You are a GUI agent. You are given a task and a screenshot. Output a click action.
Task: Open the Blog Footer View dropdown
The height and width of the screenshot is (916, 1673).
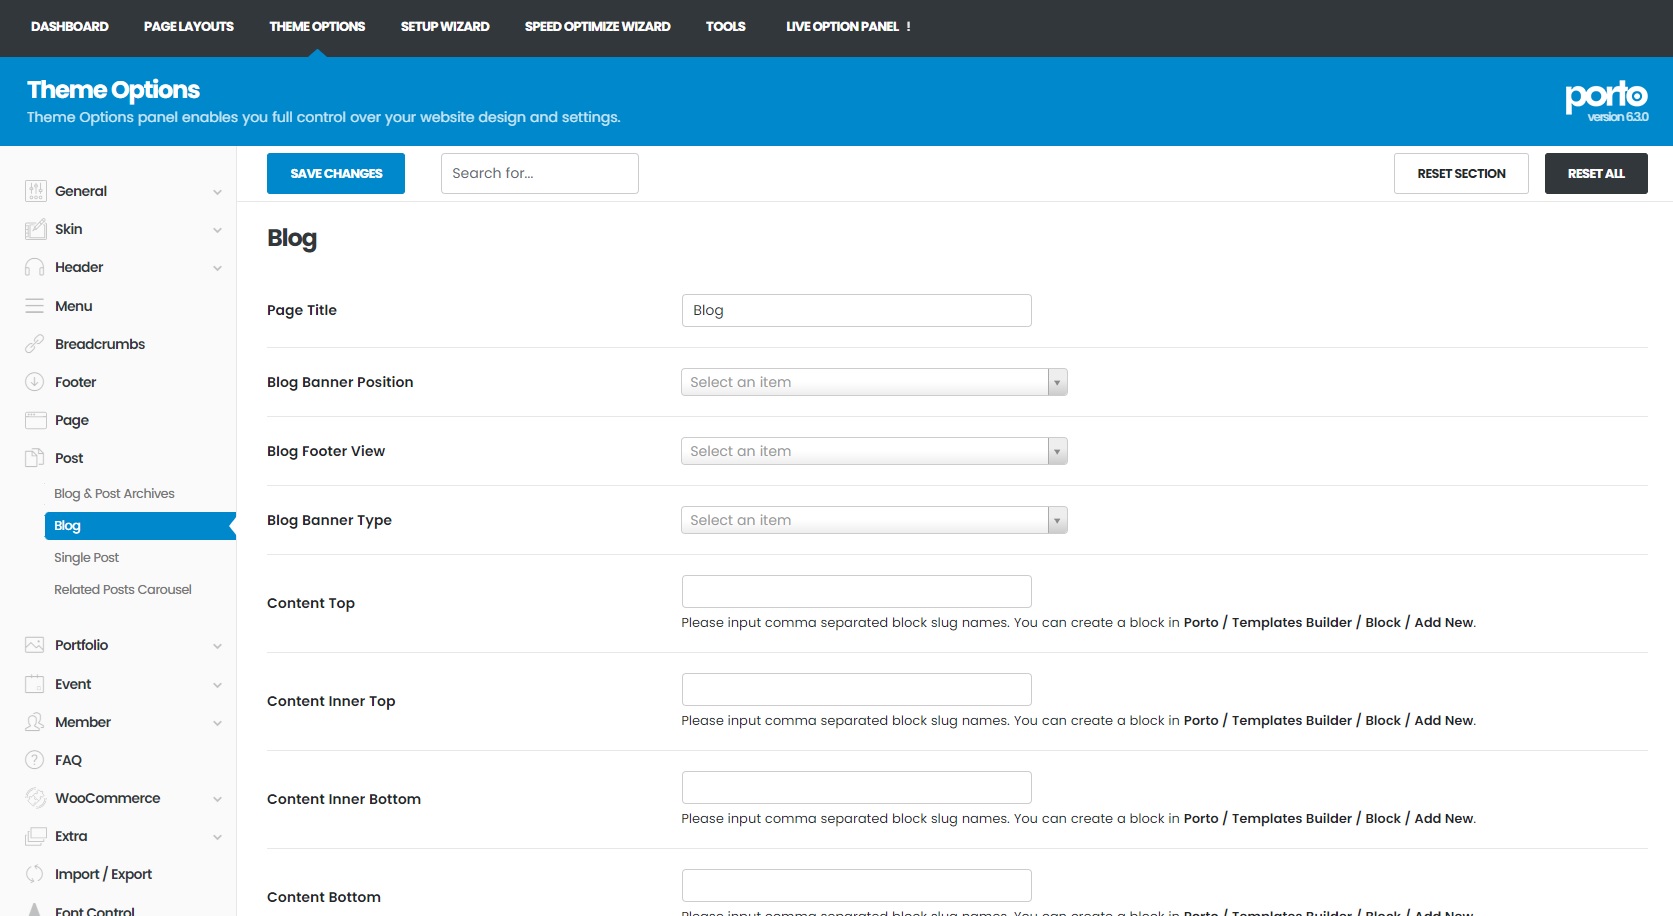(x=873, y=451)
